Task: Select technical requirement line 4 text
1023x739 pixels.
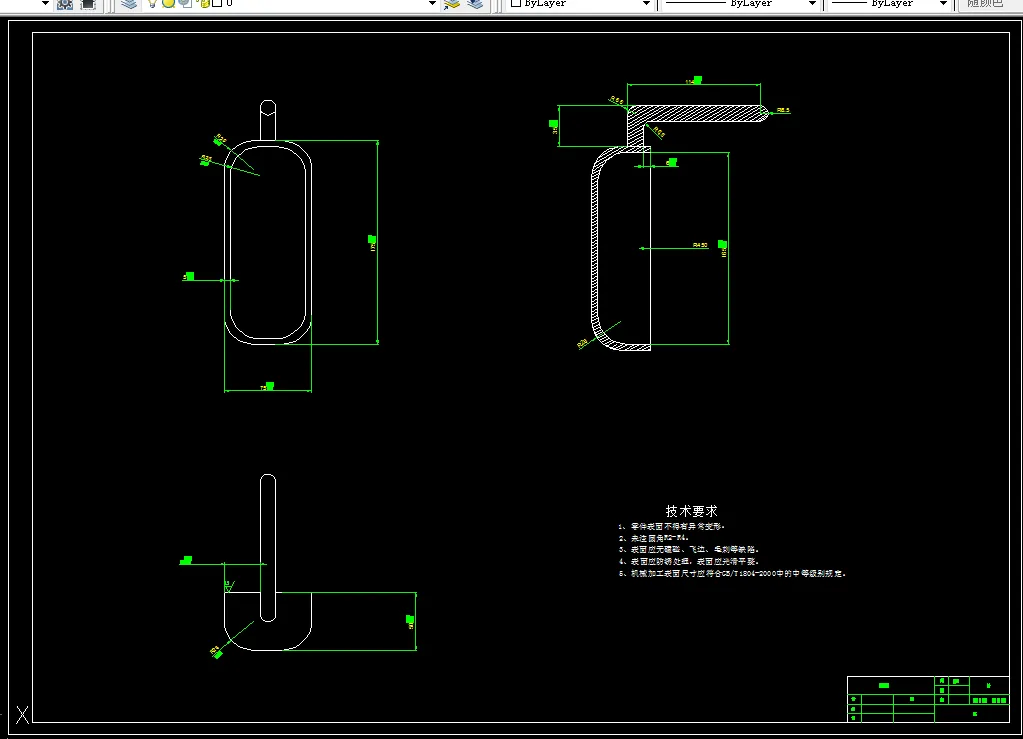Action: click(x=689, y=562)
